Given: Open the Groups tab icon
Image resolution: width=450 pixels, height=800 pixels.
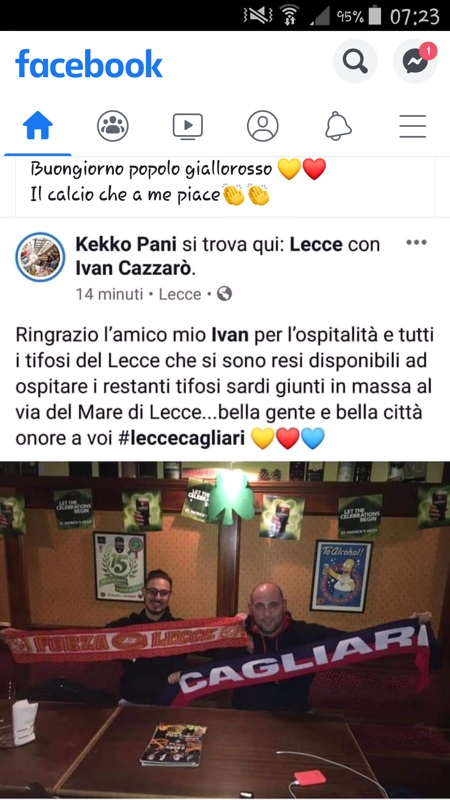Looking at the screenshot, I should click(113, 126).
